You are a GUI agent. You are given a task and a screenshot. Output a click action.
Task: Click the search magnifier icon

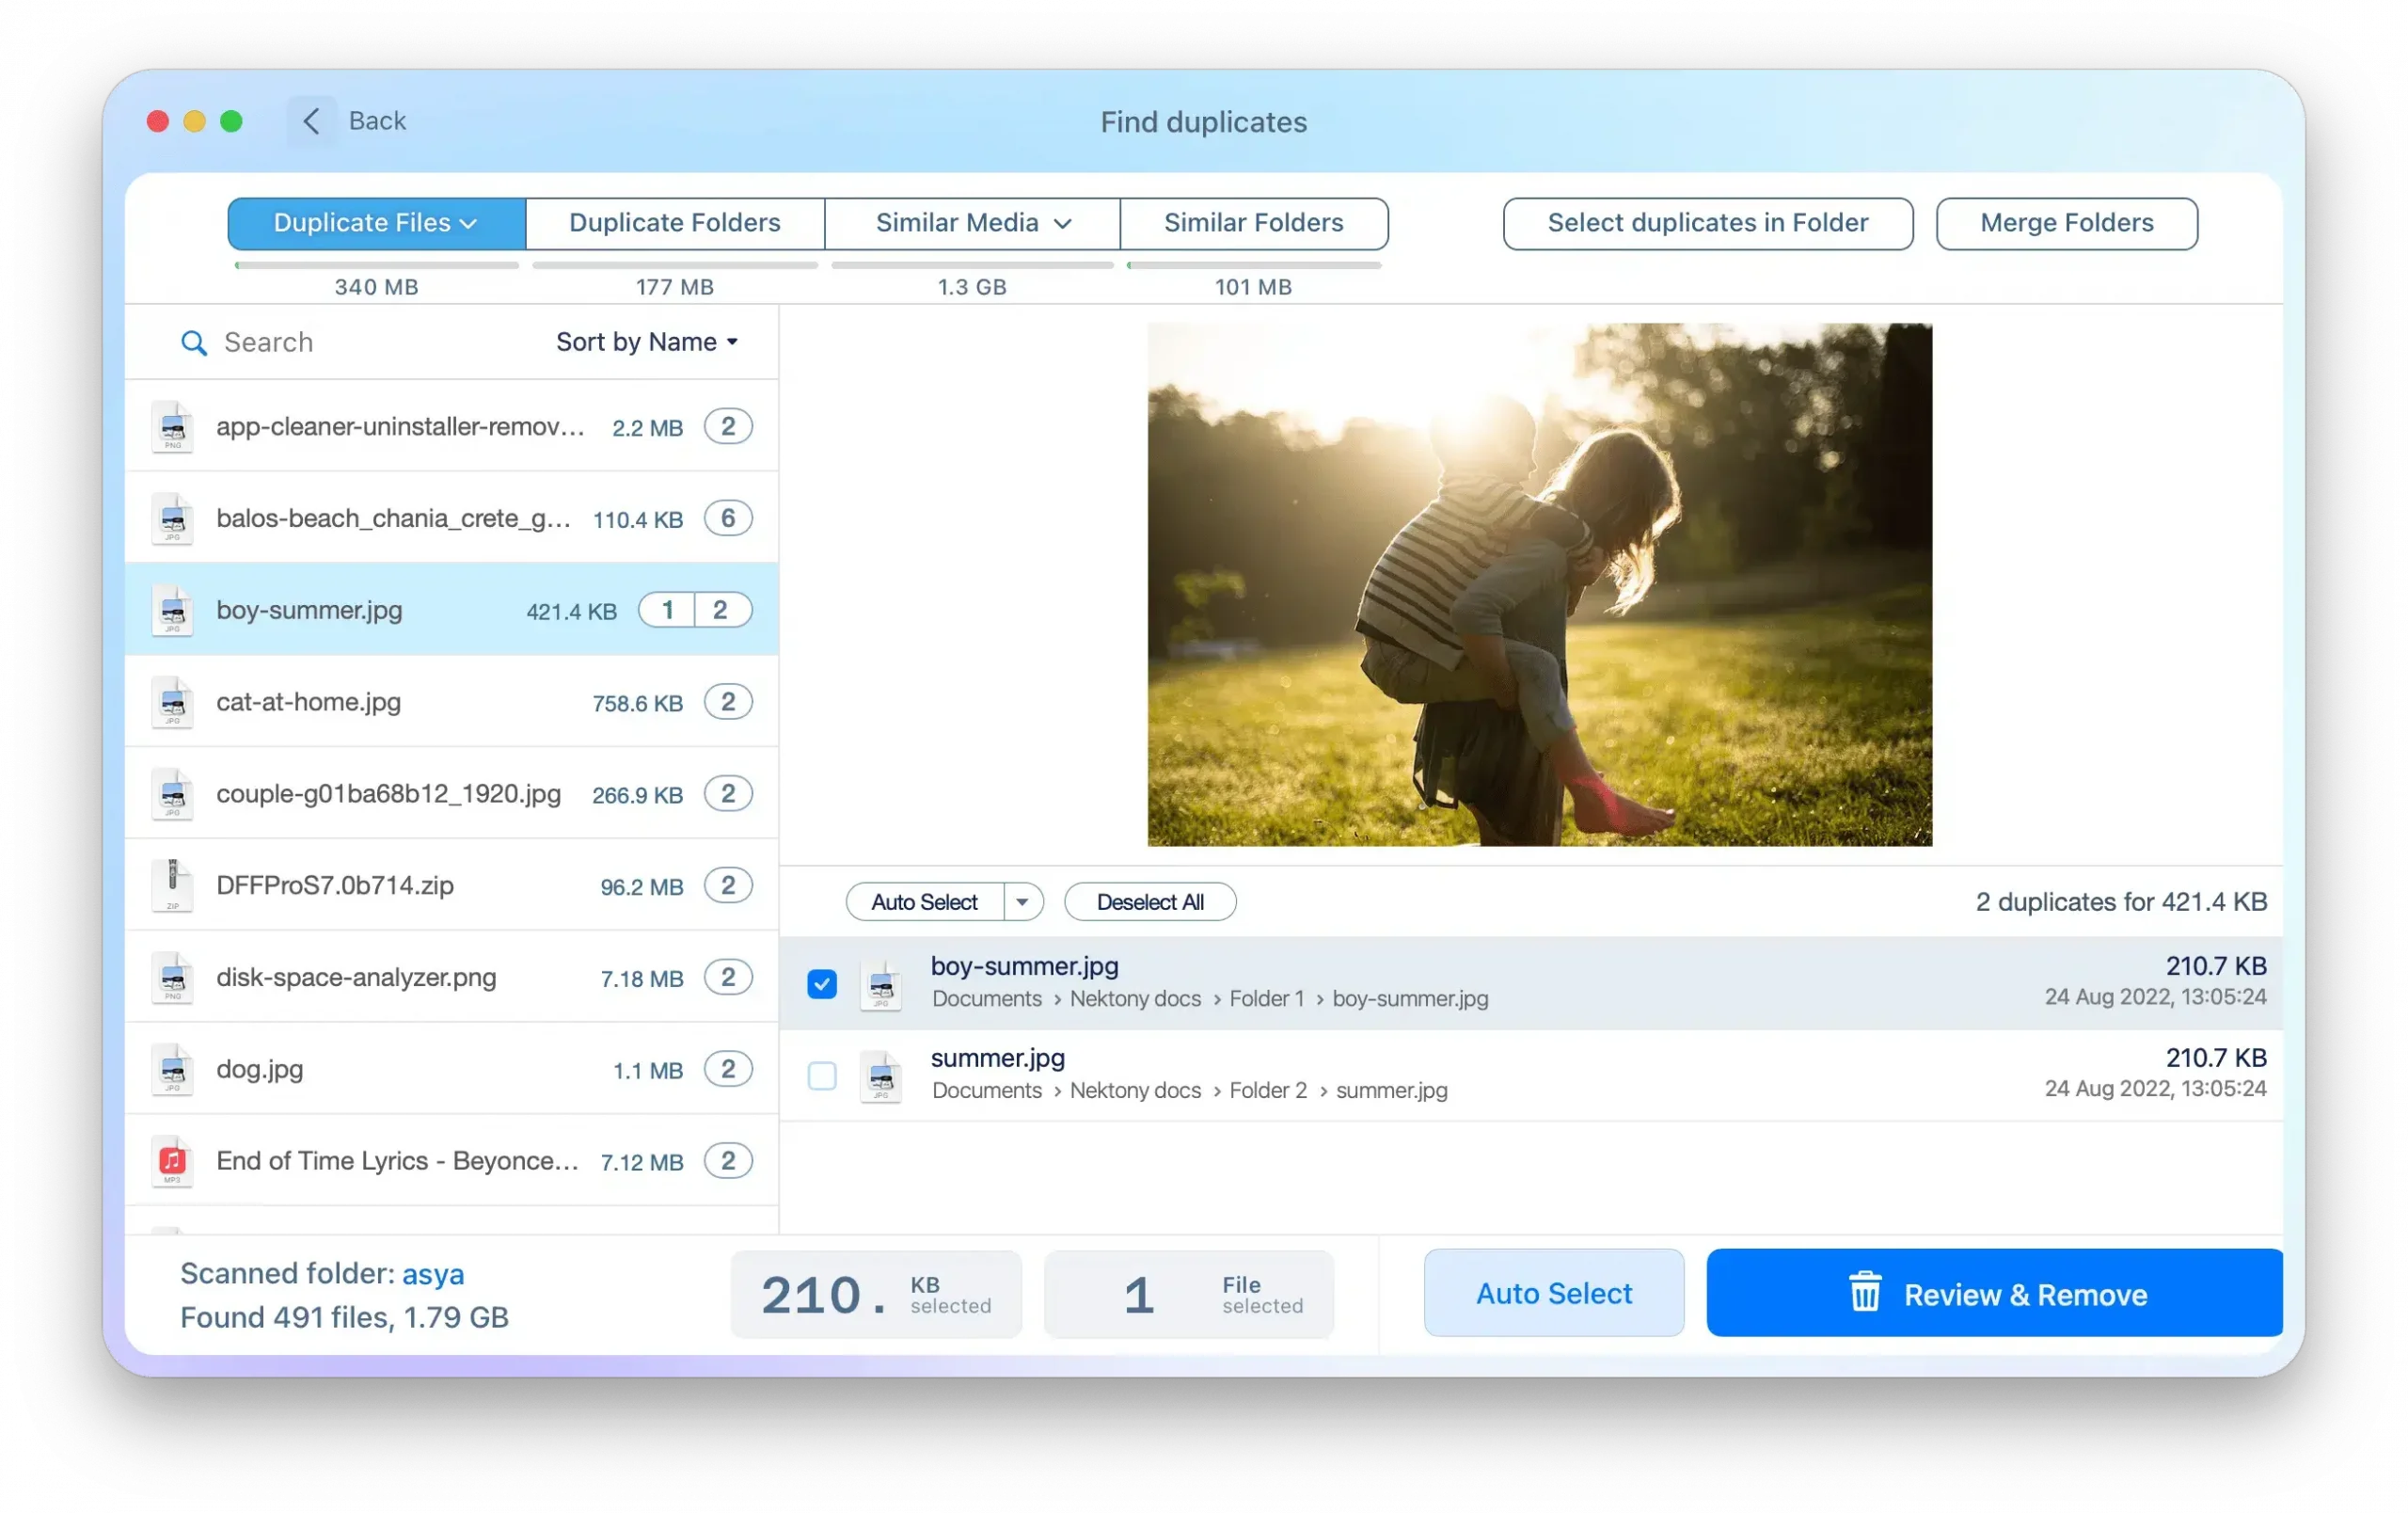tap(193, 343)
